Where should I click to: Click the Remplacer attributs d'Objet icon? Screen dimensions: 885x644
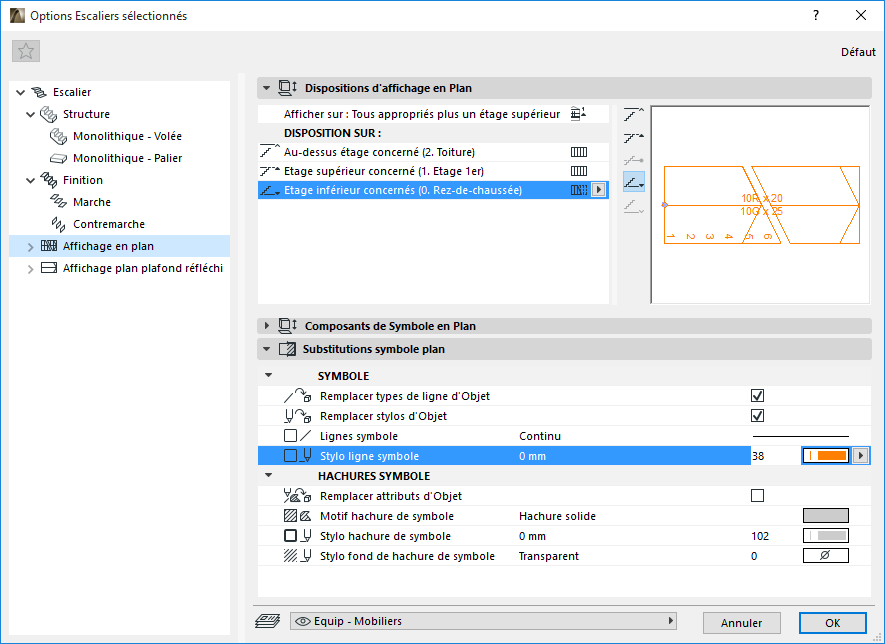click(297, 496)
